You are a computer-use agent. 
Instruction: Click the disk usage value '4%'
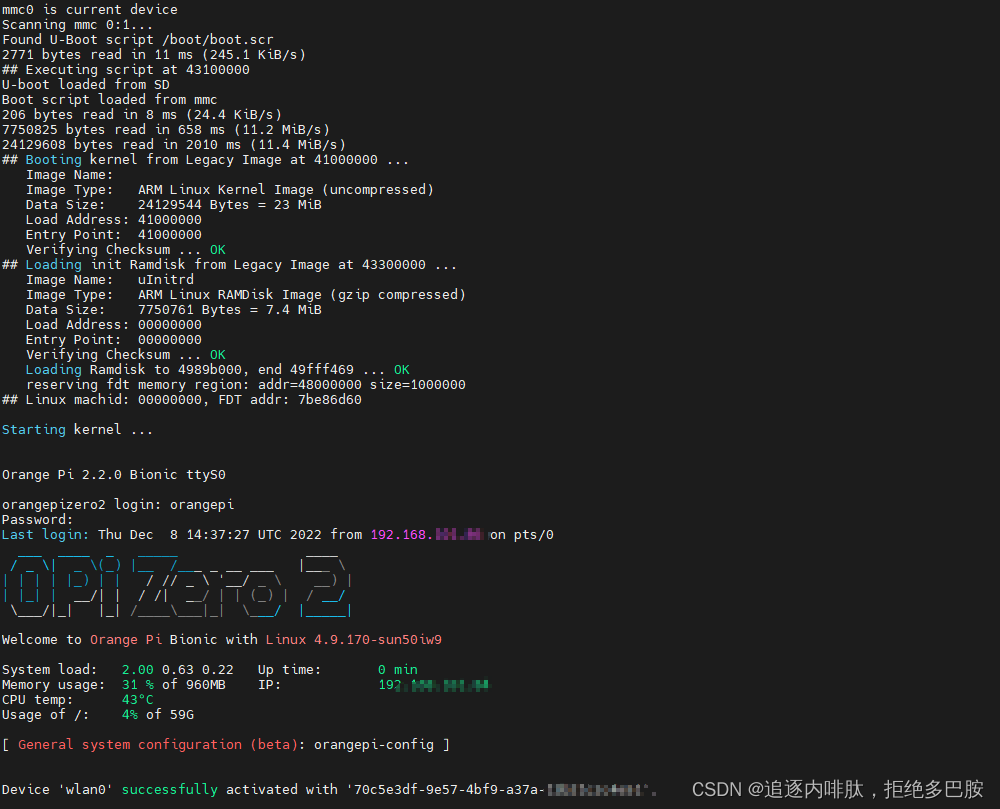[x=130, y=715]
